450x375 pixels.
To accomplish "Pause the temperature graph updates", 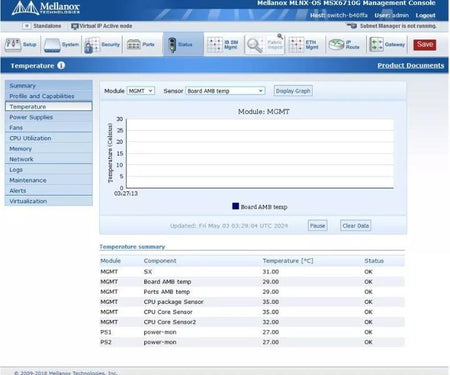I will tap(317, 226).
